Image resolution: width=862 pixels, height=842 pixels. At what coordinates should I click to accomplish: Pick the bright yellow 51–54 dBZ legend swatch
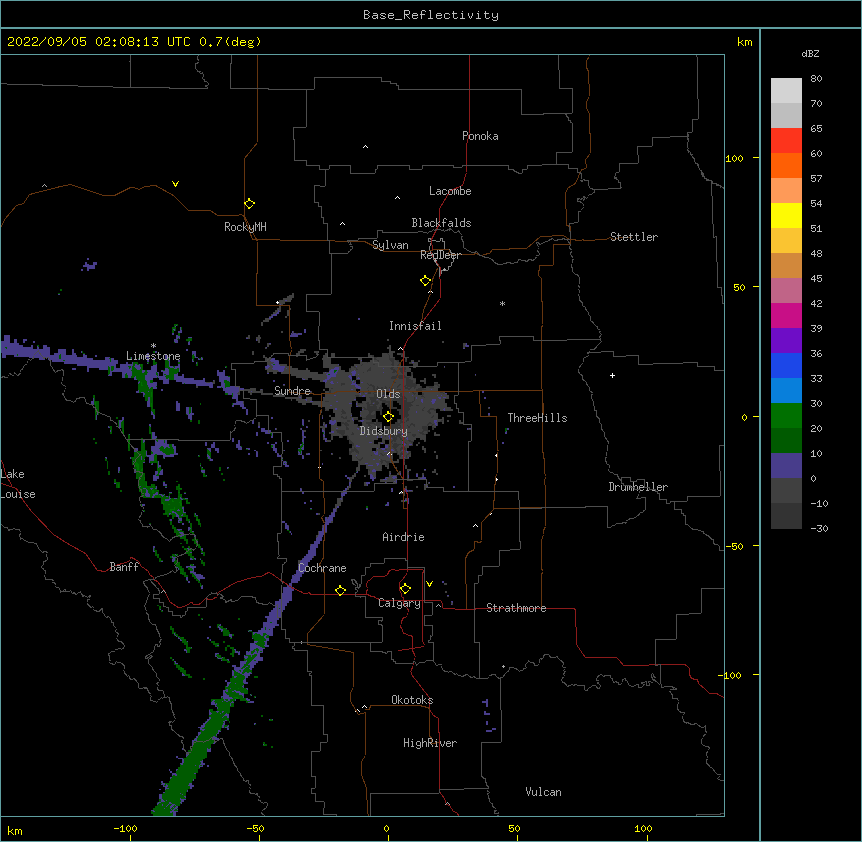coord(786,215)
